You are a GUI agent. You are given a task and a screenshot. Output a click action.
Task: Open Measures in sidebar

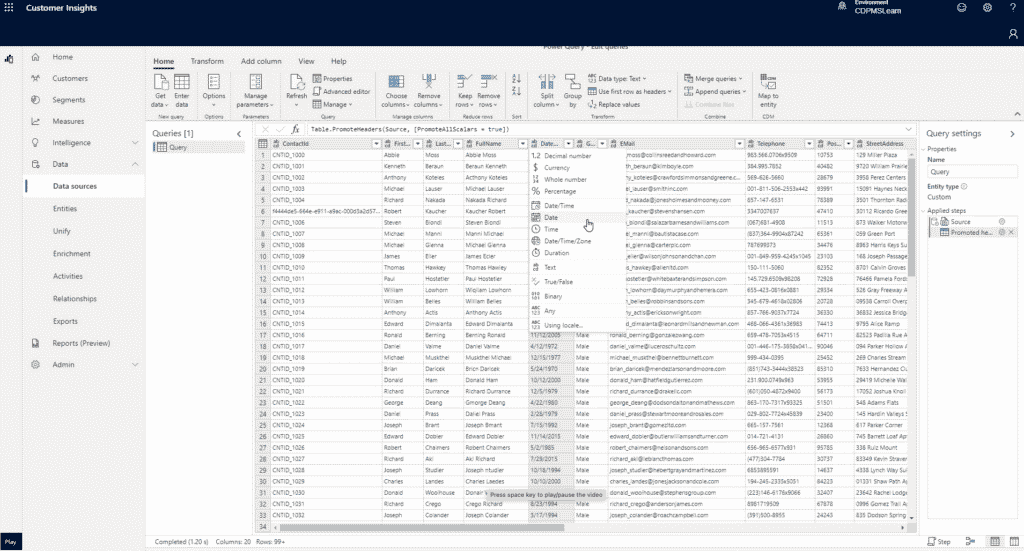coord(68,121)
